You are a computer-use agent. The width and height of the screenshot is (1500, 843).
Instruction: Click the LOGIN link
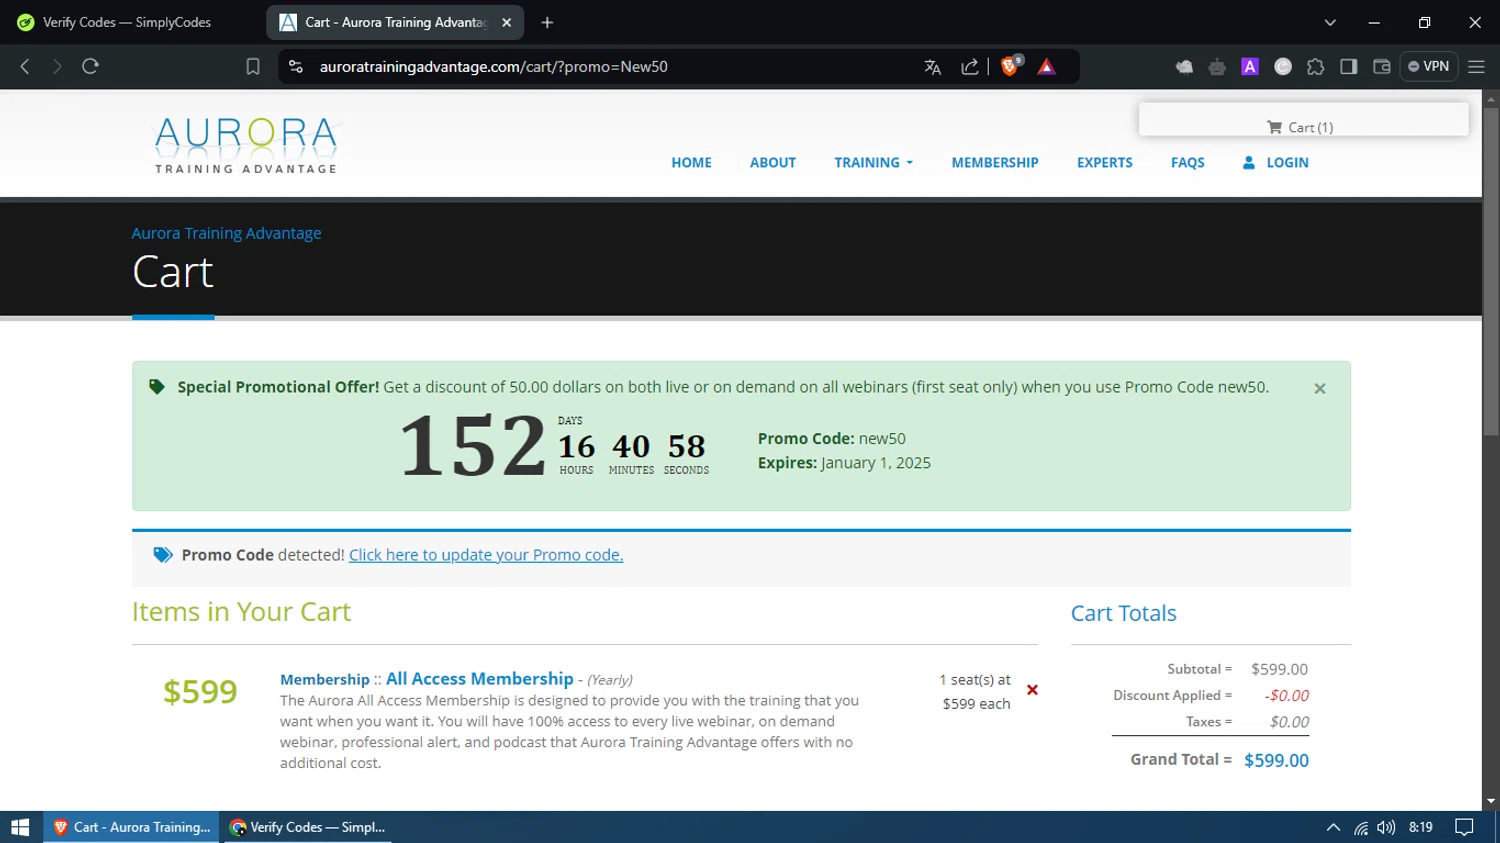click(1276, 162)
